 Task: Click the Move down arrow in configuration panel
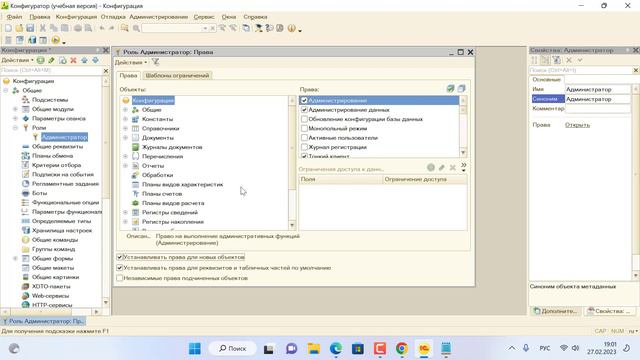[x=96, y=60]
